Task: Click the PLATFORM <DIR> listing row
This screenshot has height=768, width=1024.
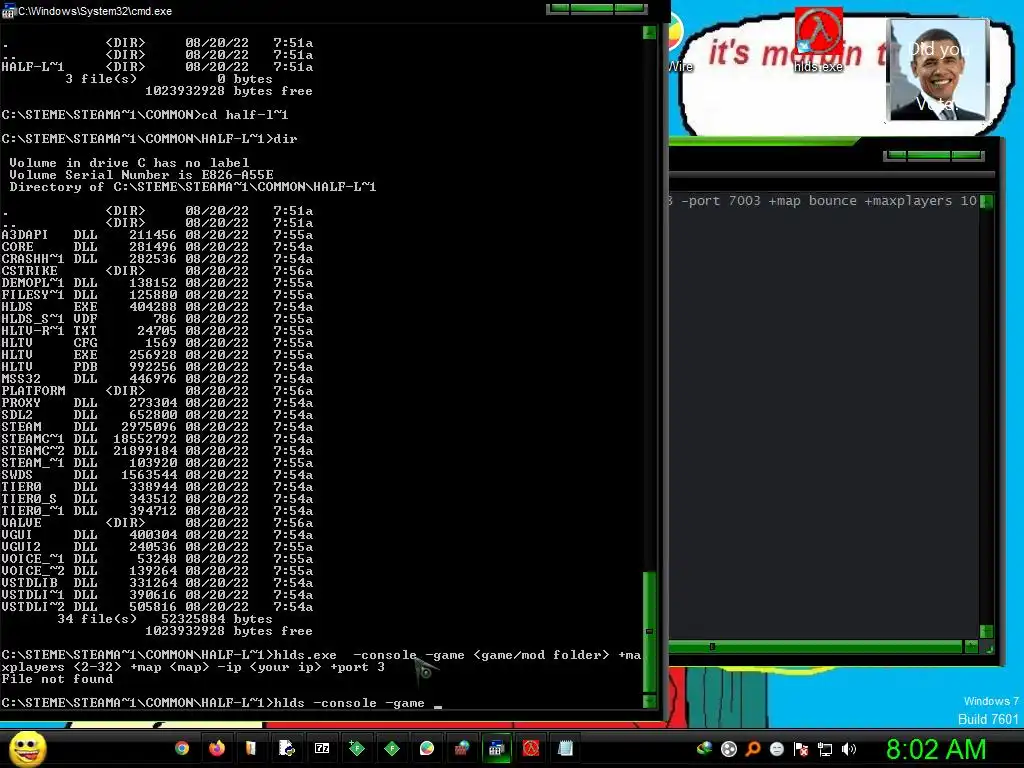Action: point(157,391)
